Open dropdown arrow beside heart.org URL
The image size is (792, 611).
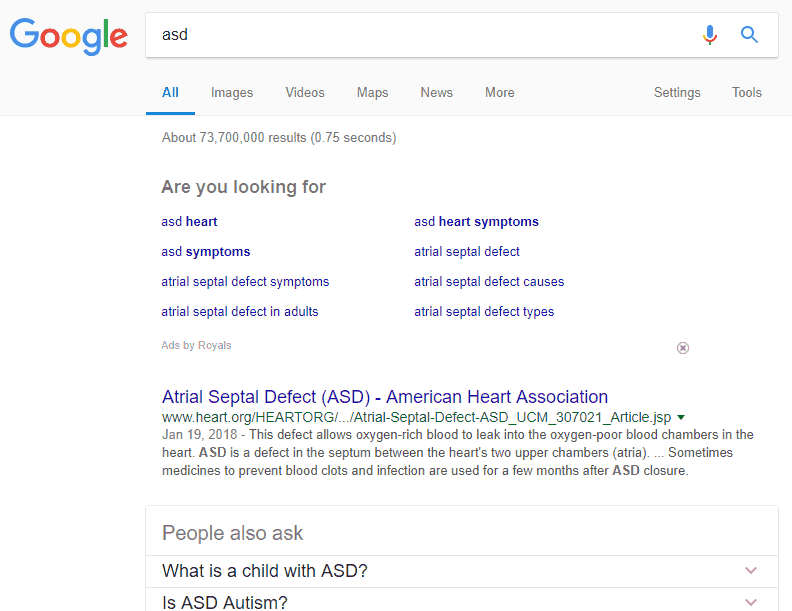(x=681, y=418)
